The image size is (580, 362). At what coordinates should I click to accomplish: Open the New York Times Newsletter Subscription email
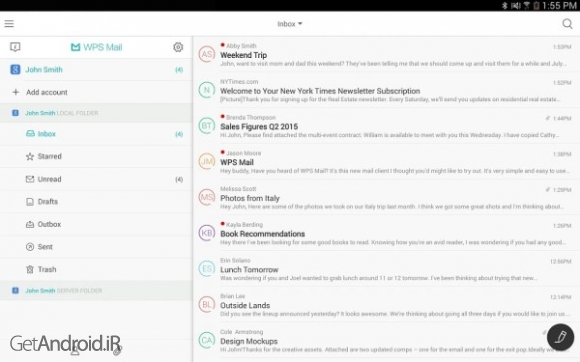(387, 90)
